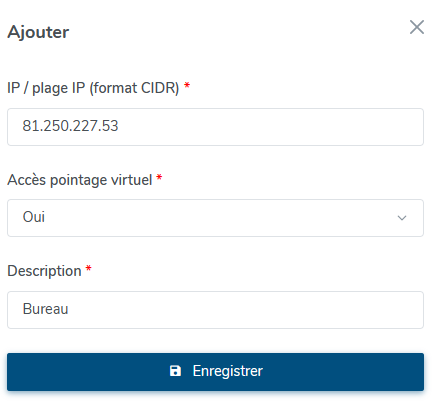Click the chevron arrow in the Oui dropdown
The width and height of the screenshot is (433, 407).
[x=402, y=218]
